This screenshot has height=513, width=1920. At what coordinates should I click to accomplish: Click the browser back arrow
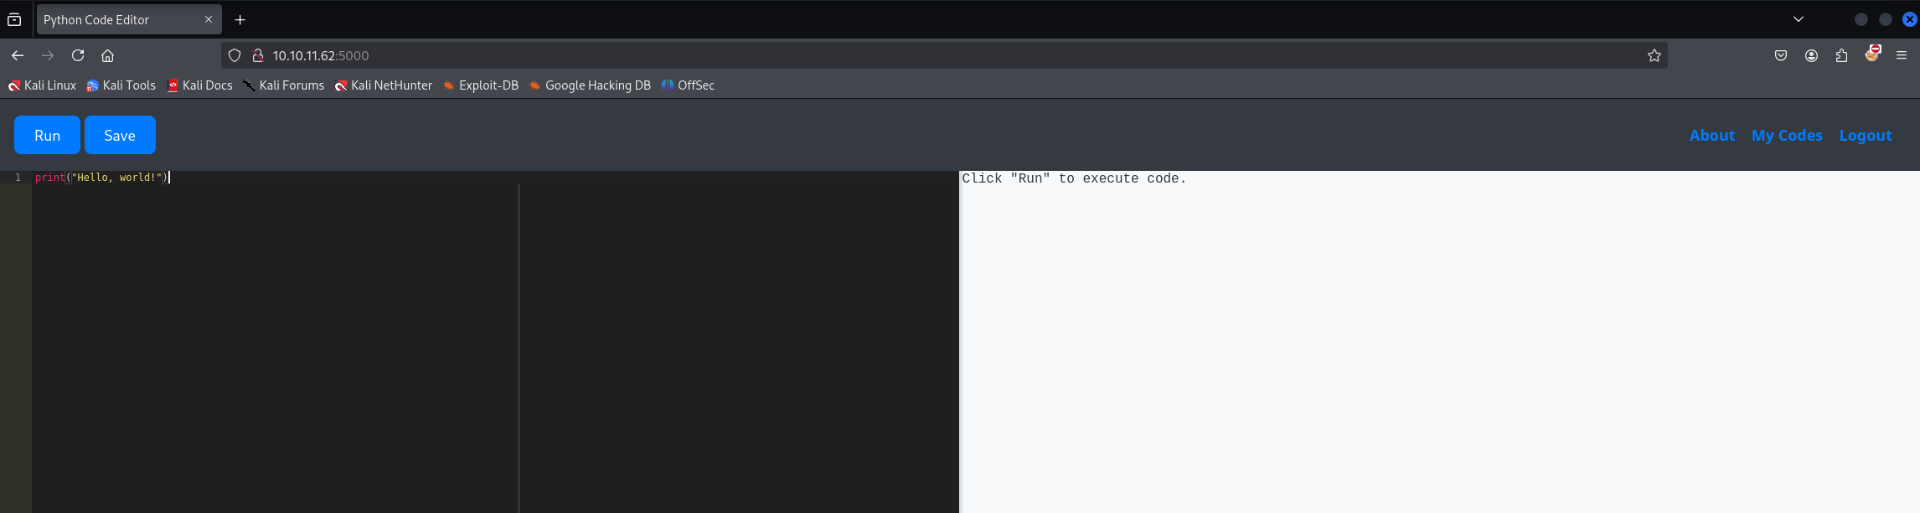pyautogui.click(x=17, y=56)
